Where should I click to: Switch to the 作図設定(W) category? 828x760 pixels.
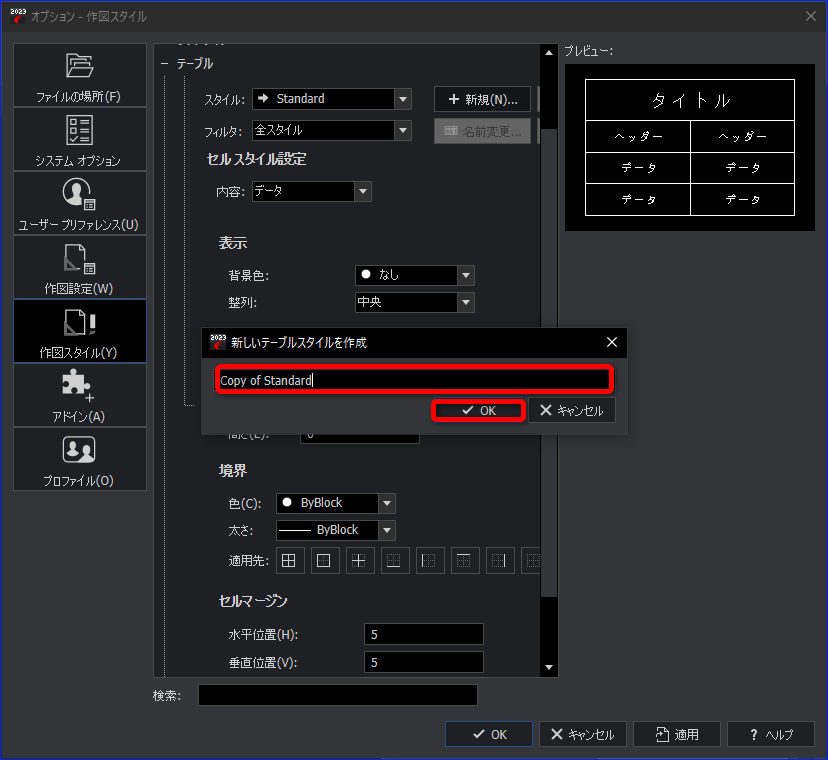(x=80, y=267)
